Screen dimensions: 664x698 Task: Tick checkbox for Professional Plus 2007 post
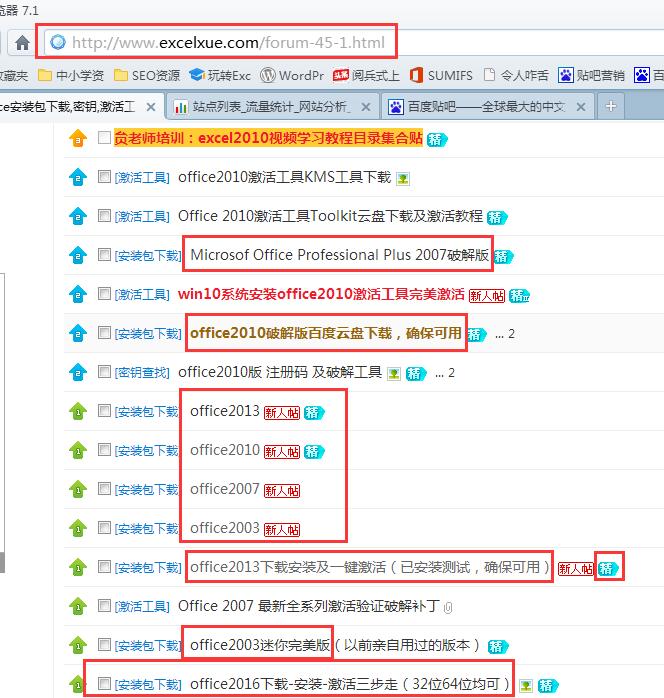pyautogui.click(x=104, y=255)
